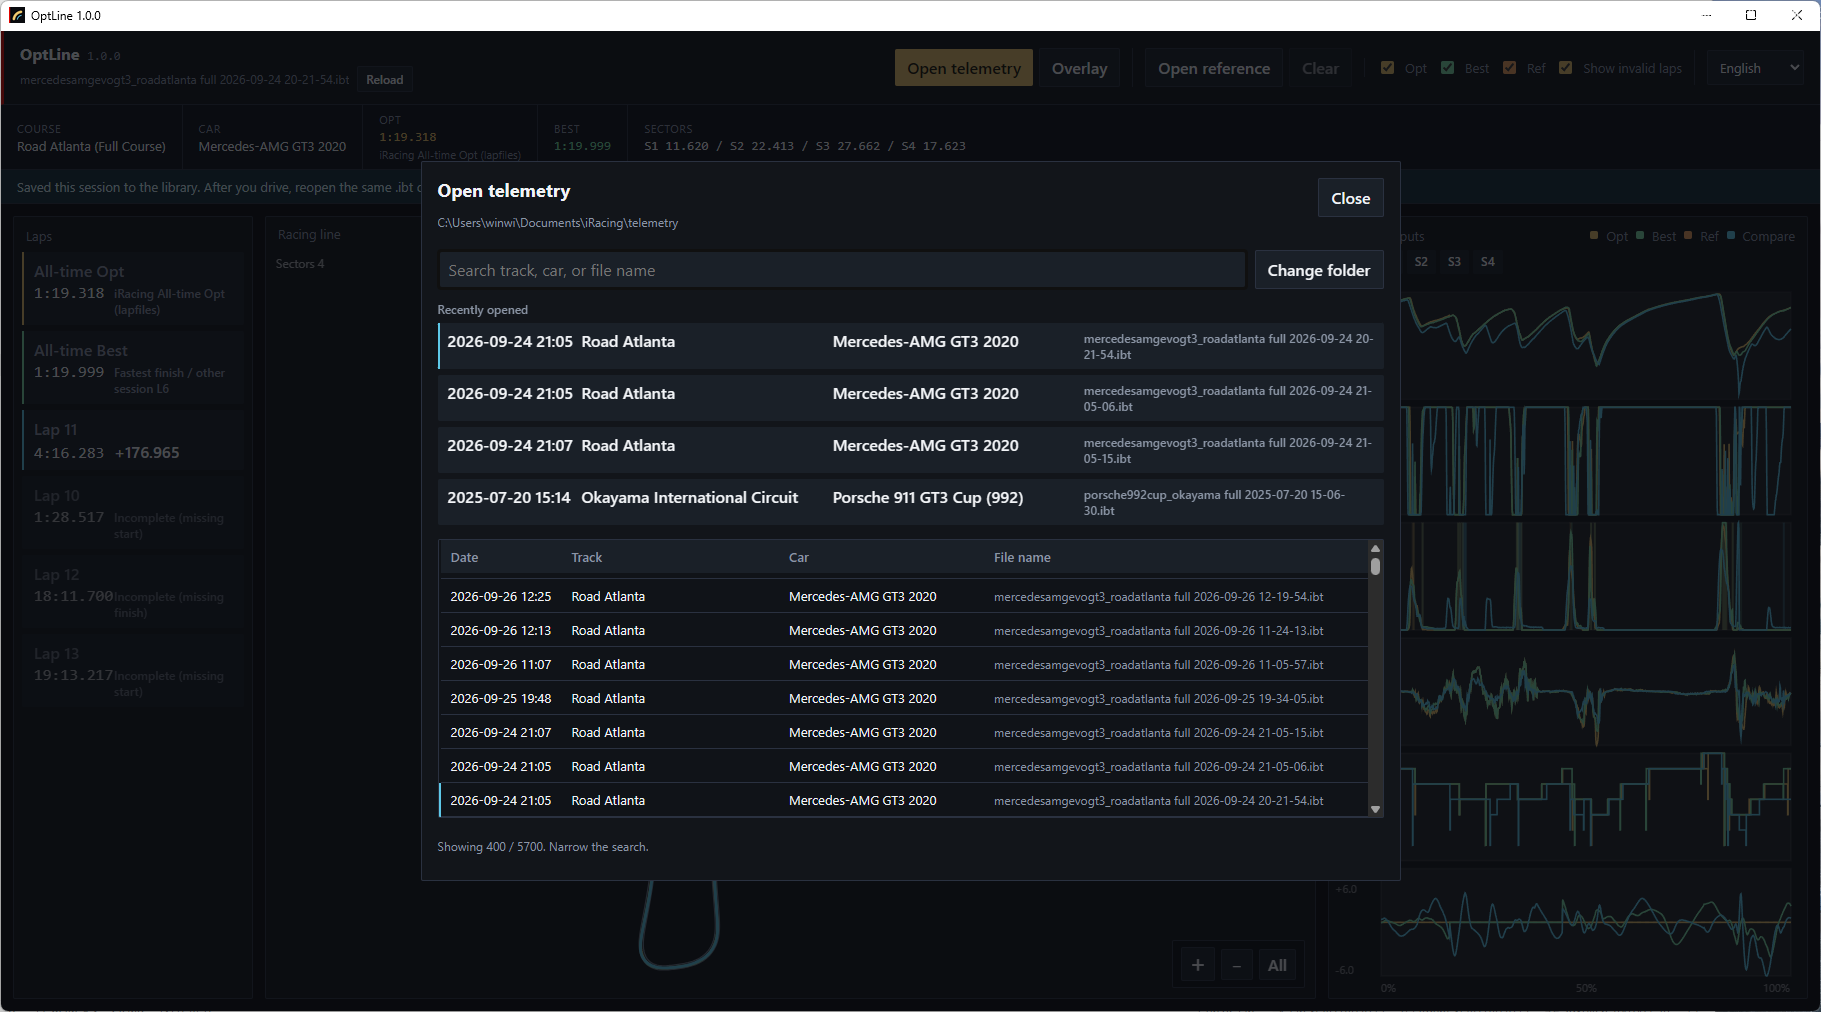Screen dimensions: 1821x1012
Task: Toggle the Ref checkbox
Action: [1509, 68]
